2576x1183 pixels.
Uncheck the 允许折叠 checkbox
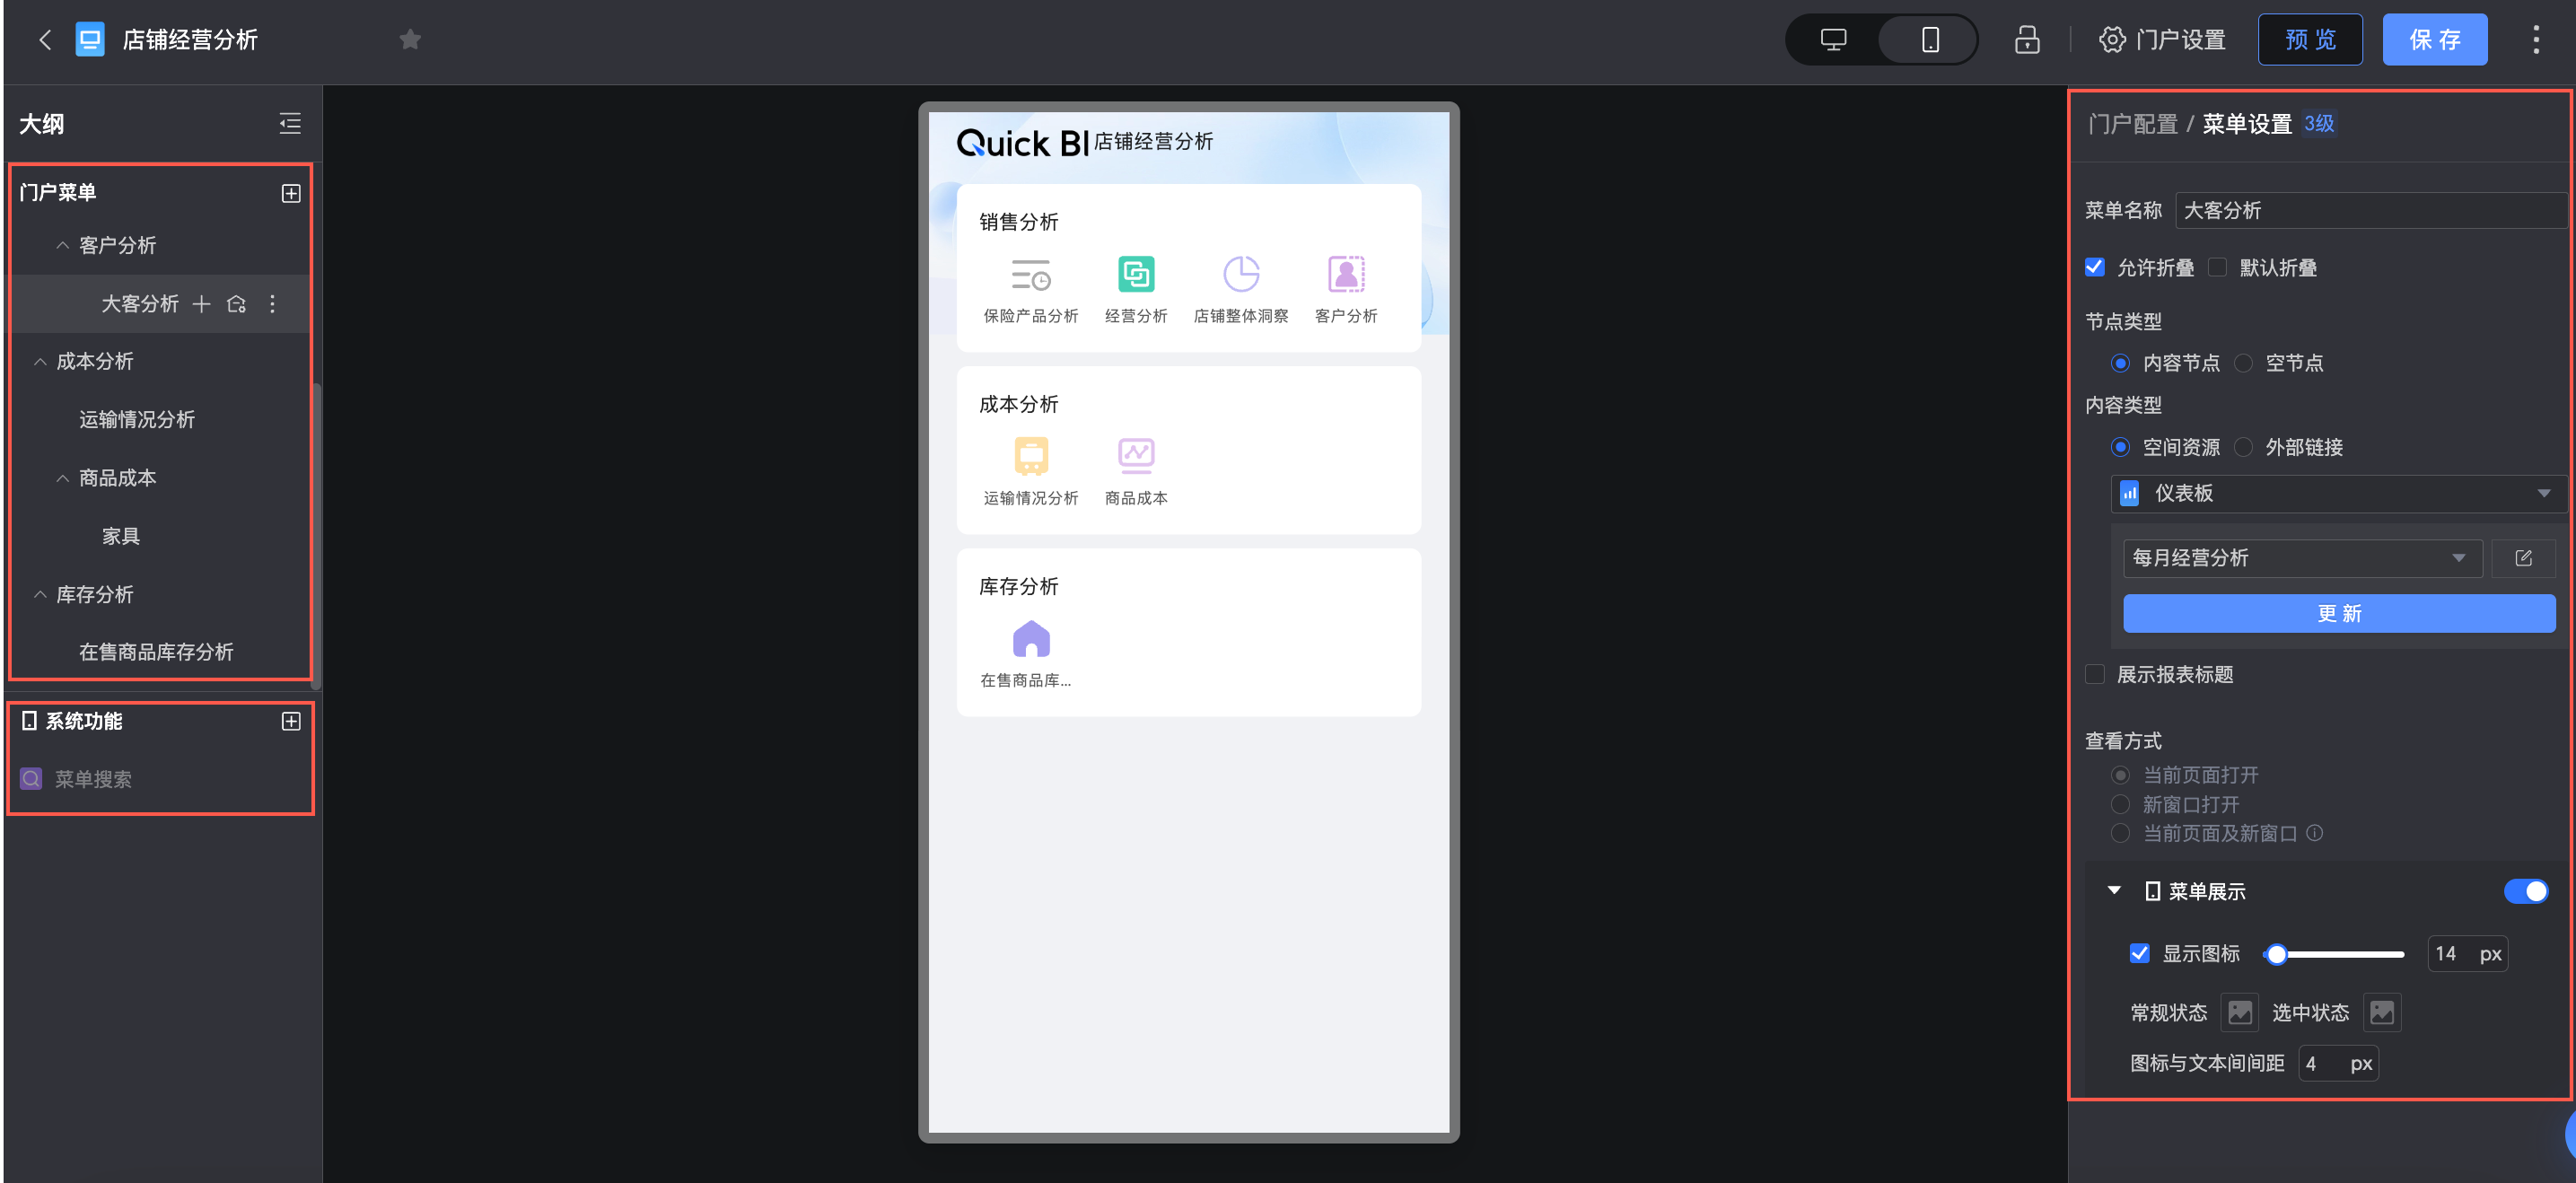[2094, 267]
